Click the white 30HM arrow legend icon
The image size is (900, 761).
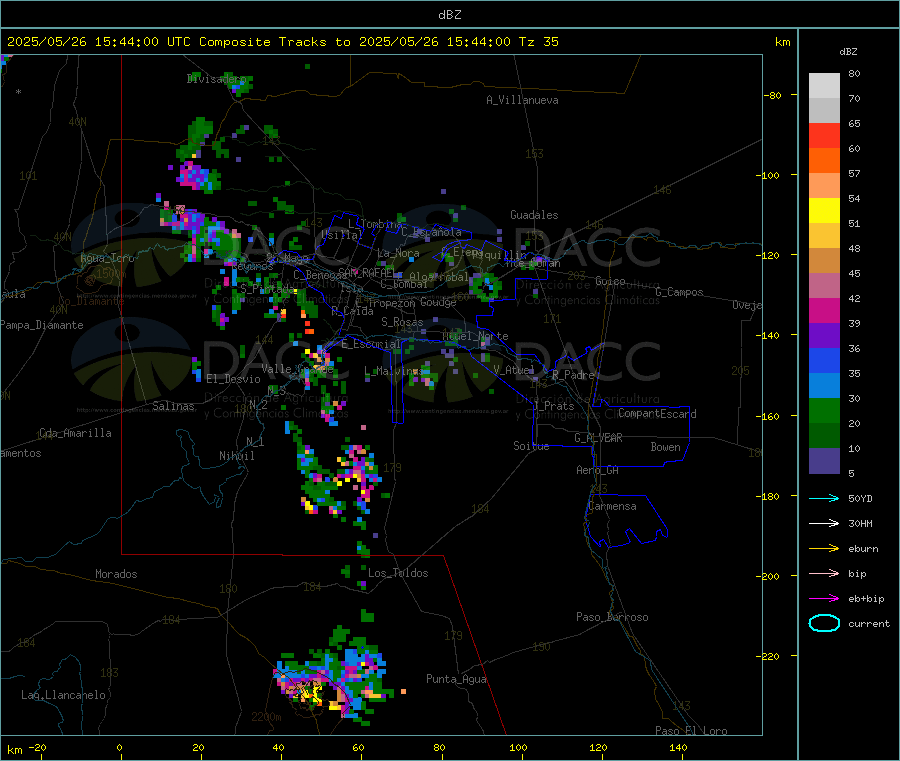tap(824, 523)
